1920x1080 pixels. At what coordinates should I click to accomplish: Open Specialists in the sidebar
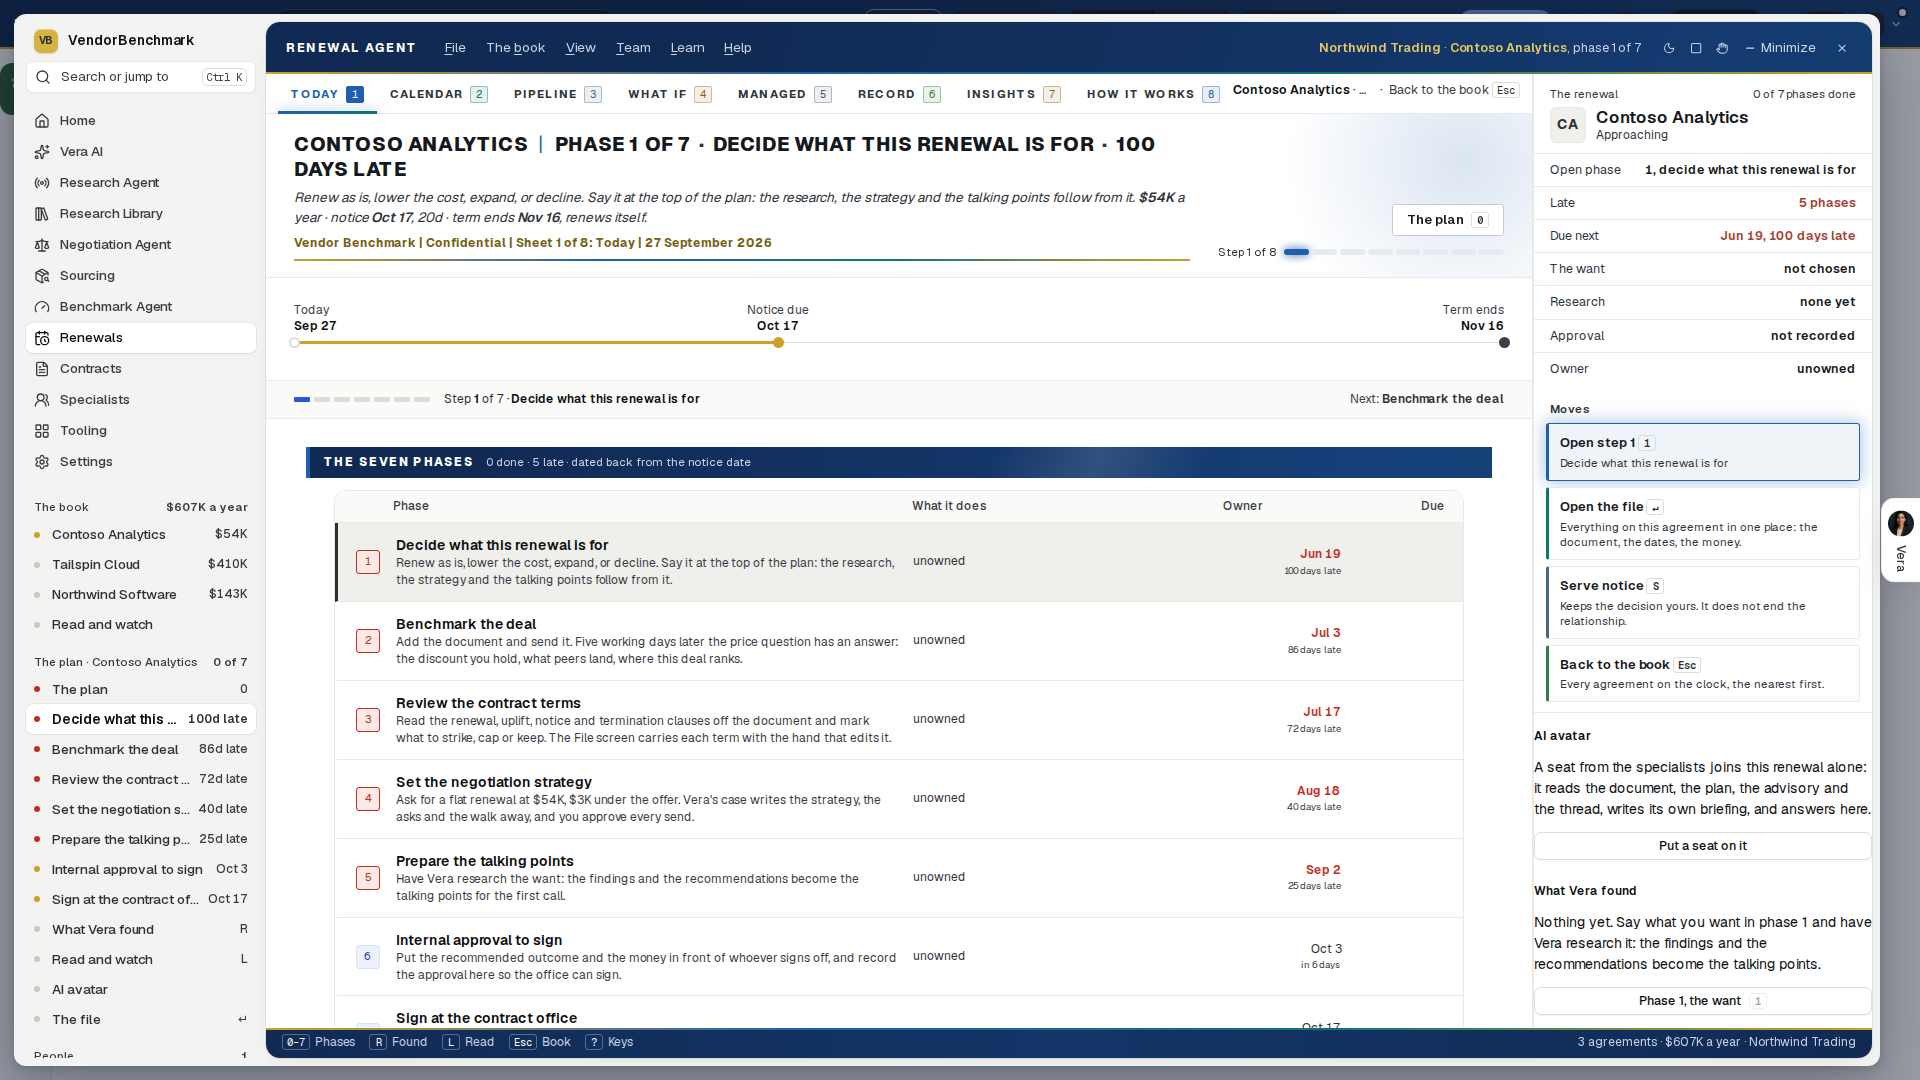pos(140,399)
